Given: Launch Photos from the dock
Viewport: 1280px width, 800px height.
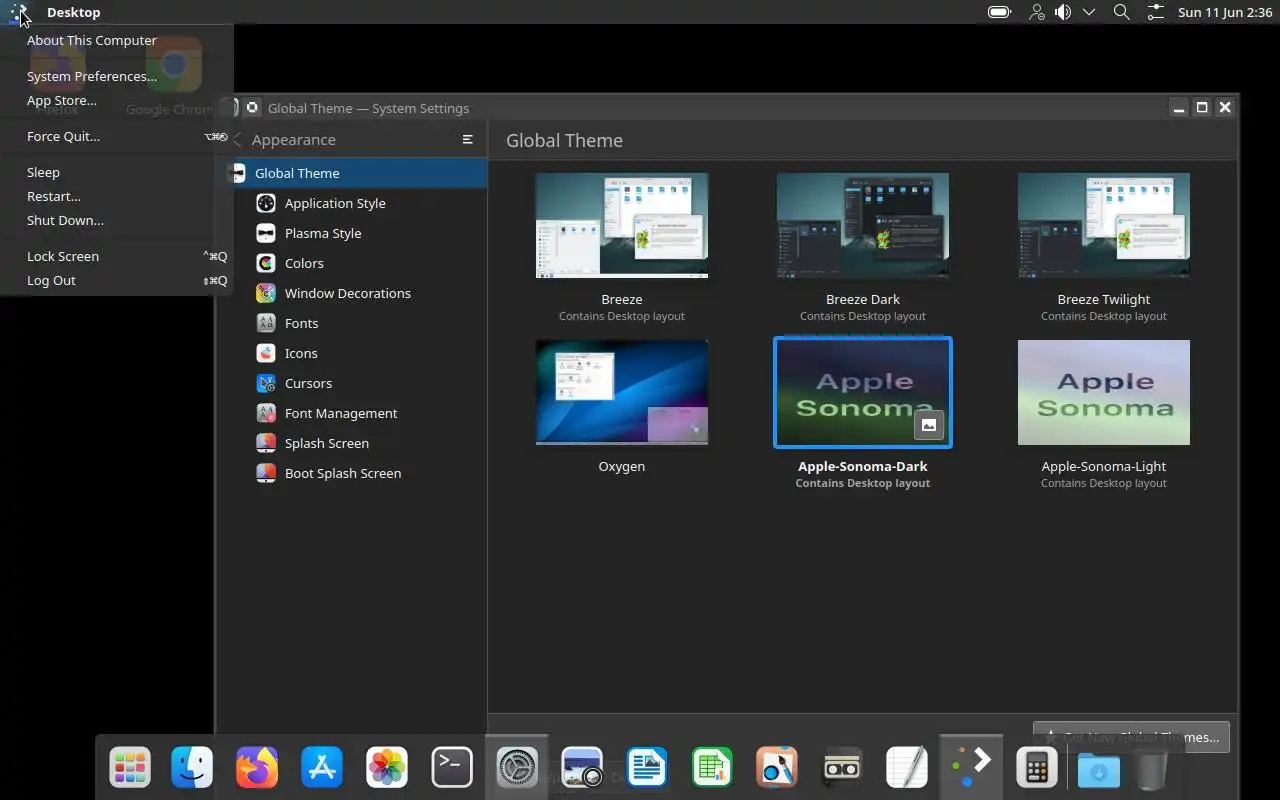Looking at the screenshot, I should [387, 768].
